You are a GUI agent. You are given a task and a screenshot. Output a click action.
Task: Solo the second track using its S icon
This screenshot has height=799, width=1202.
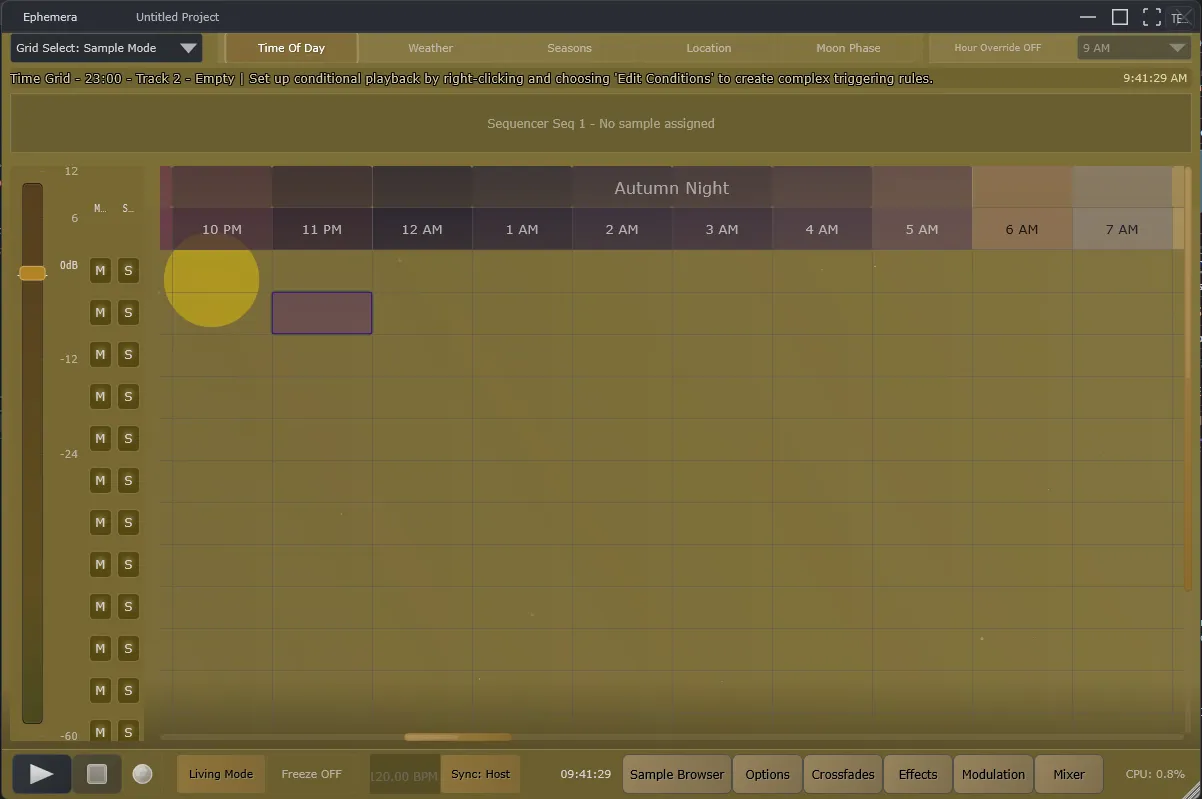click(128, 312)
